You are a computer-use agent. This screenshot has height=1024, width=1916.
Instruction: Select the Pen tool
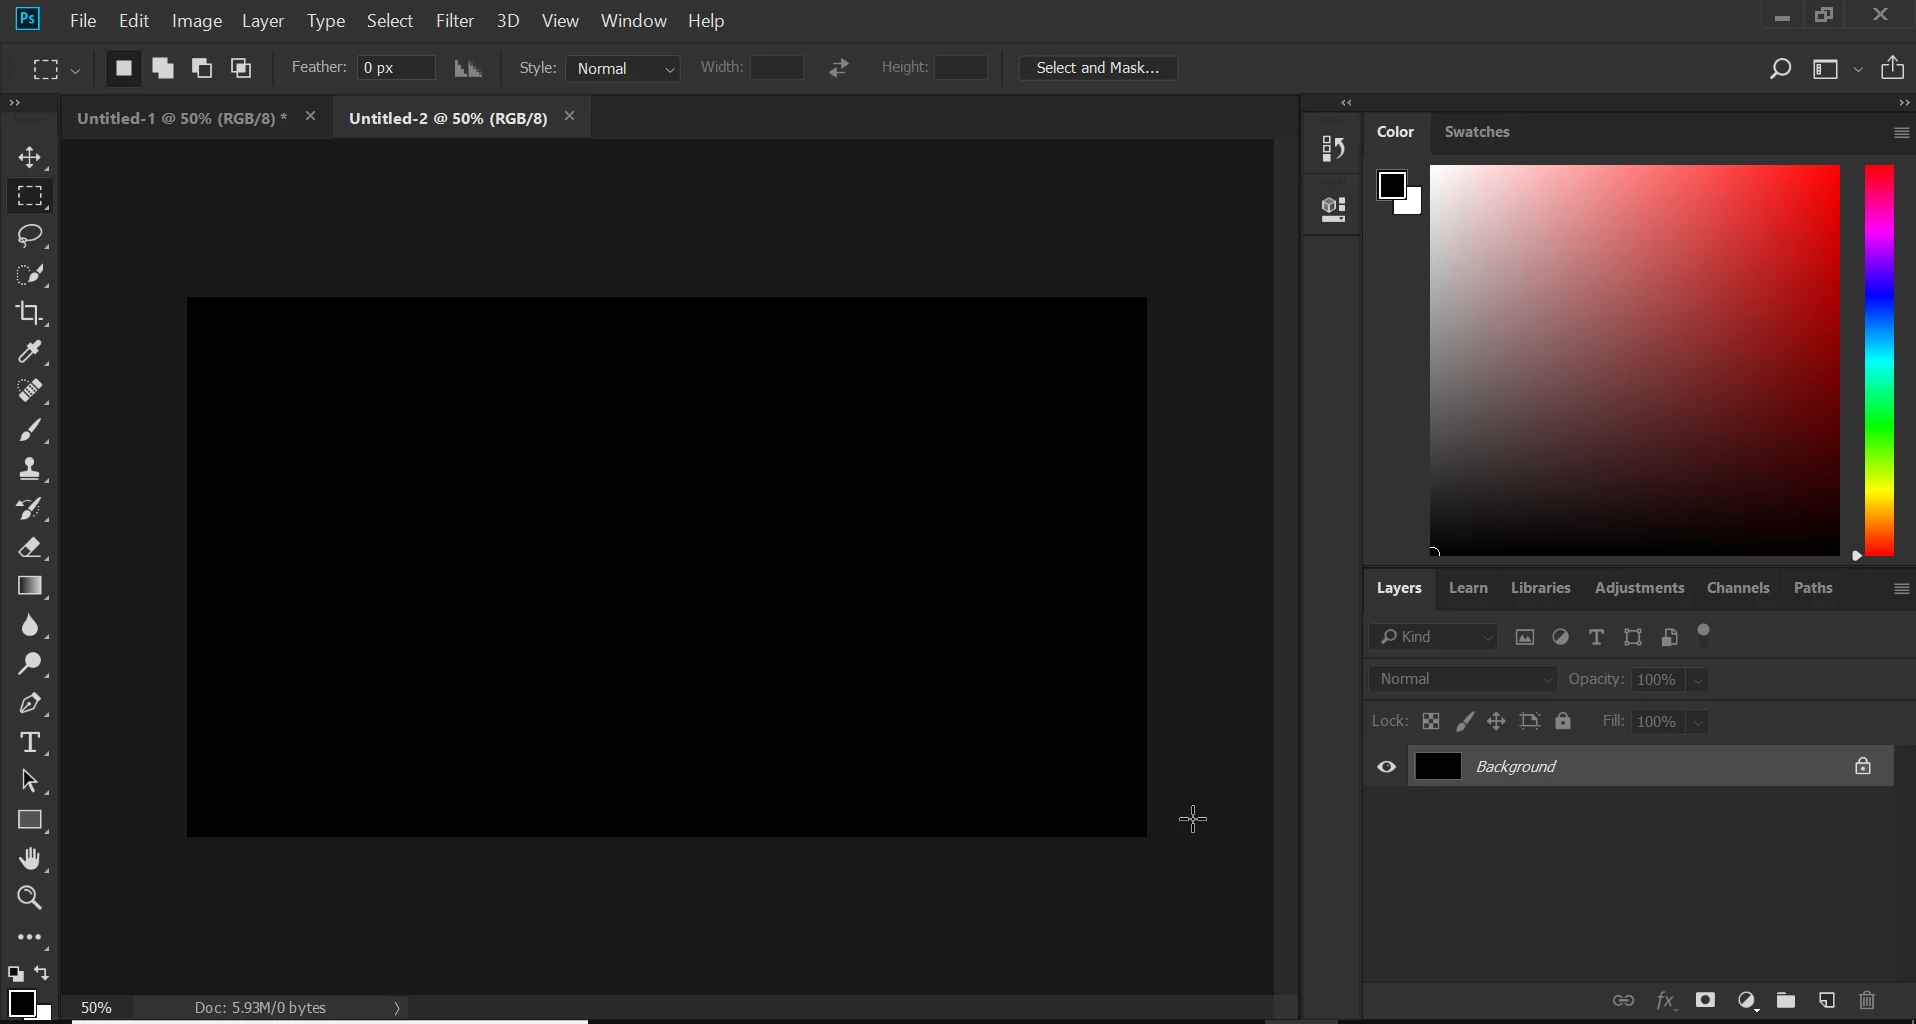click(x=30, y=704)
